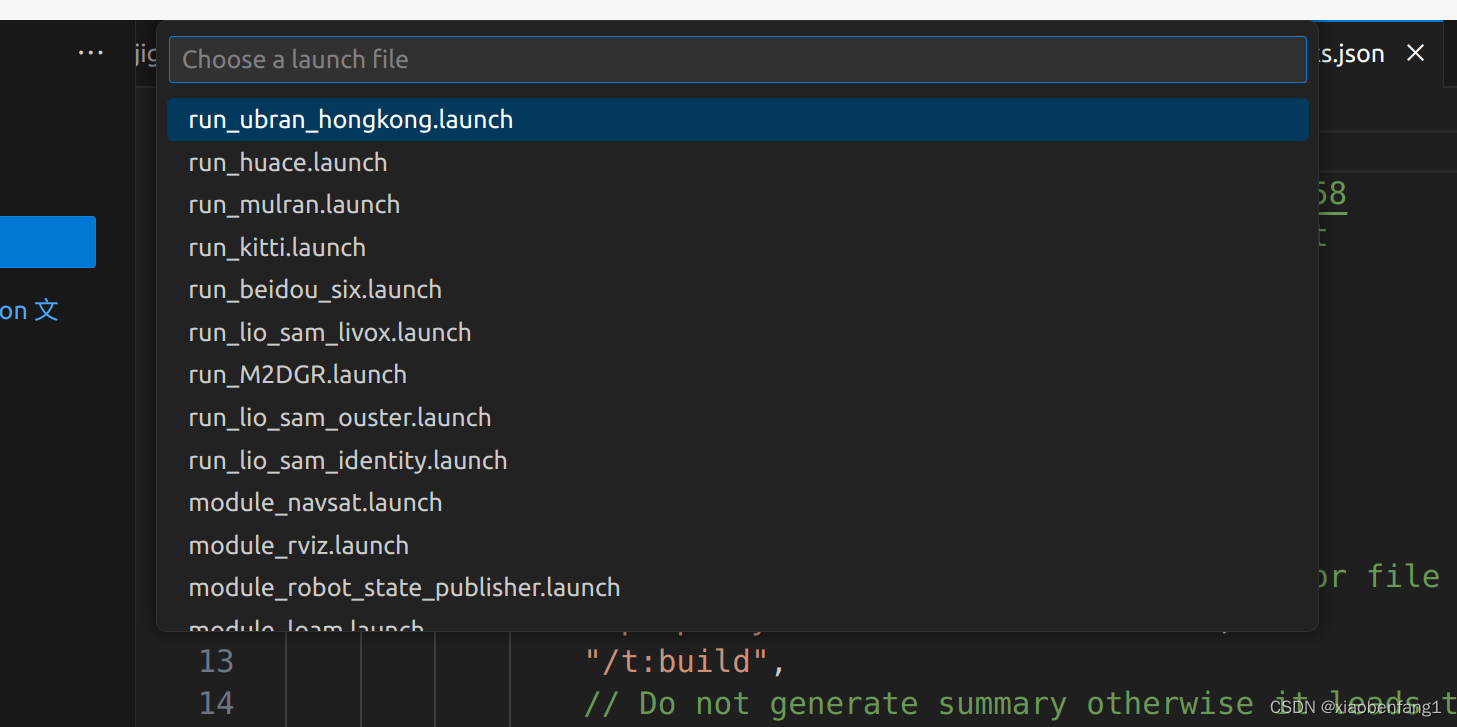Select run_ubran_hongkong.launch
This screenshot has height=727, width=1457.
coord(737,119)
